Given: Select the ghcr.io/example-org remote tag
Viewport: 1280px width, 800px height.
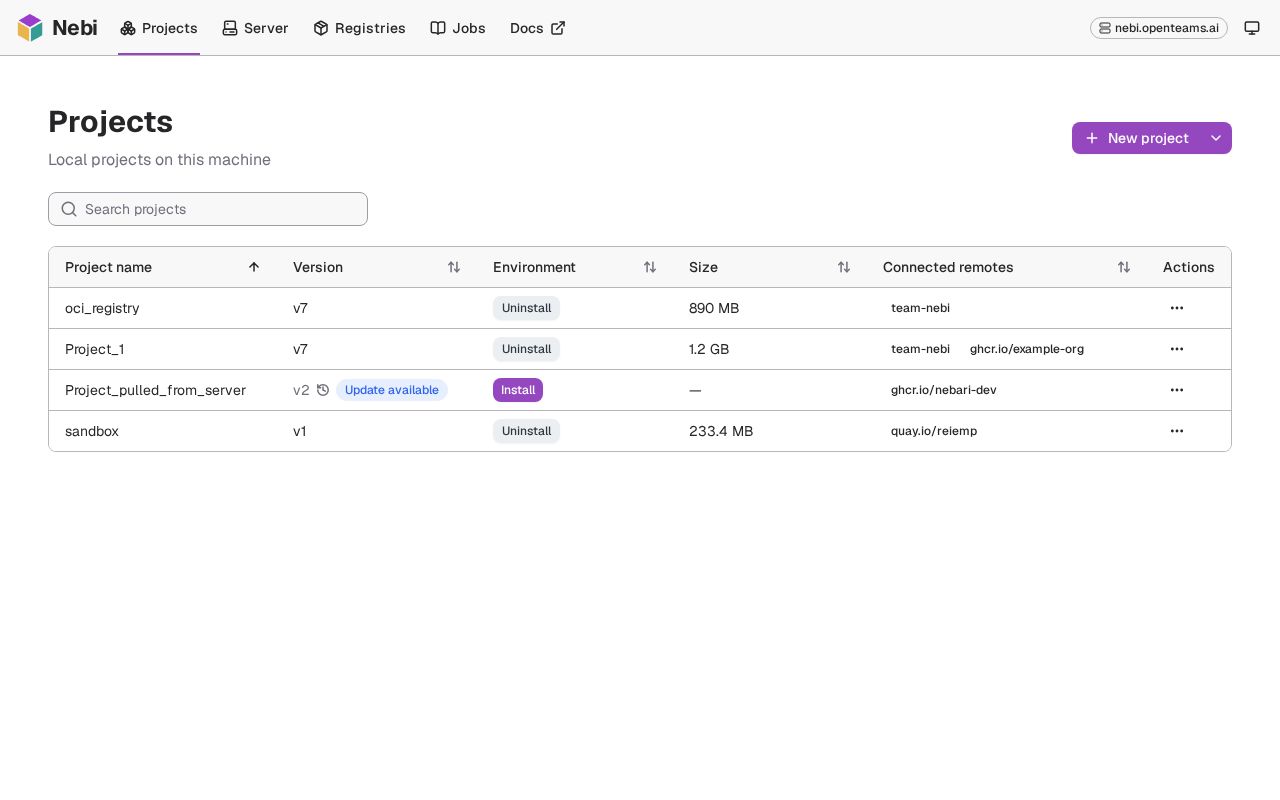Looking at the screenshot, I should (x=1027, y=349).
